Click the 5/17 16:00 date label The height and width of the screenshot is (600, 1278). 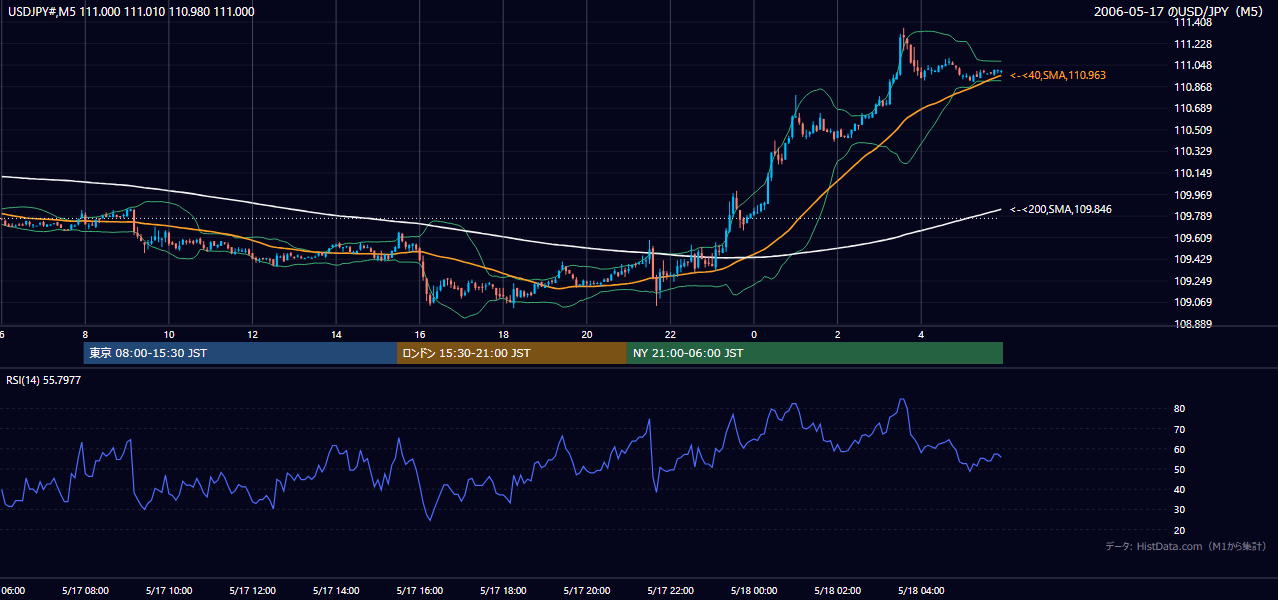(419, 591)
